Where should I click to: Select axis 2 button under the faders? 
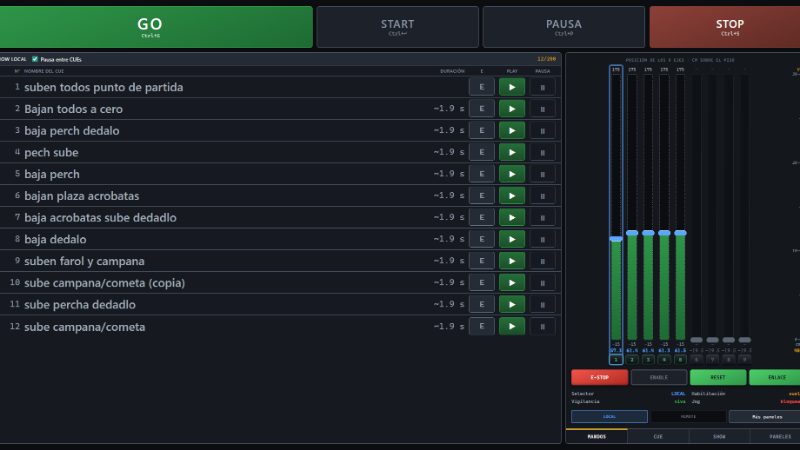632,360
